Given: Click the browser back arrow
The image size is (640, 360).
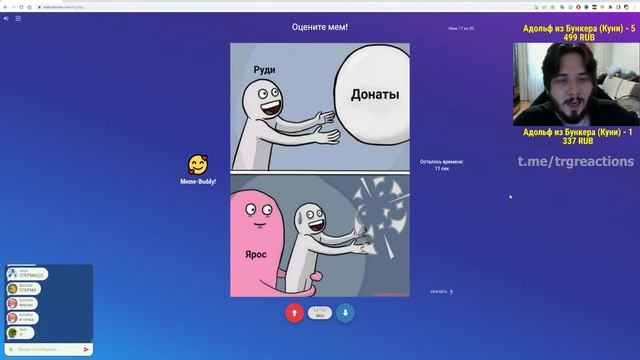Looking at the screenshot, I should 5,7.
